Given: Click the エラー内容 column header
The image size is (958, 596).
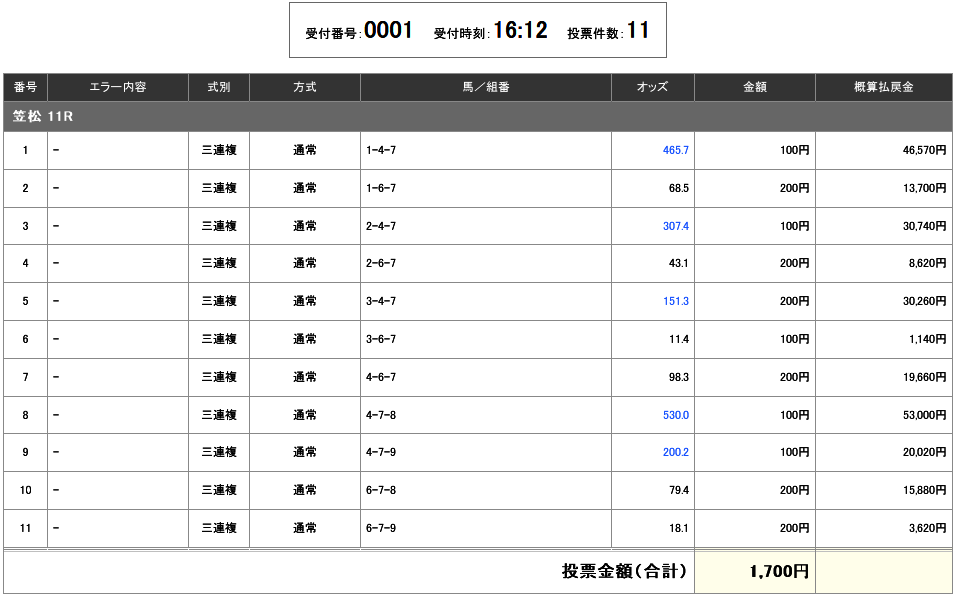Looking at the screenshot, I should (x=117, y=88).
